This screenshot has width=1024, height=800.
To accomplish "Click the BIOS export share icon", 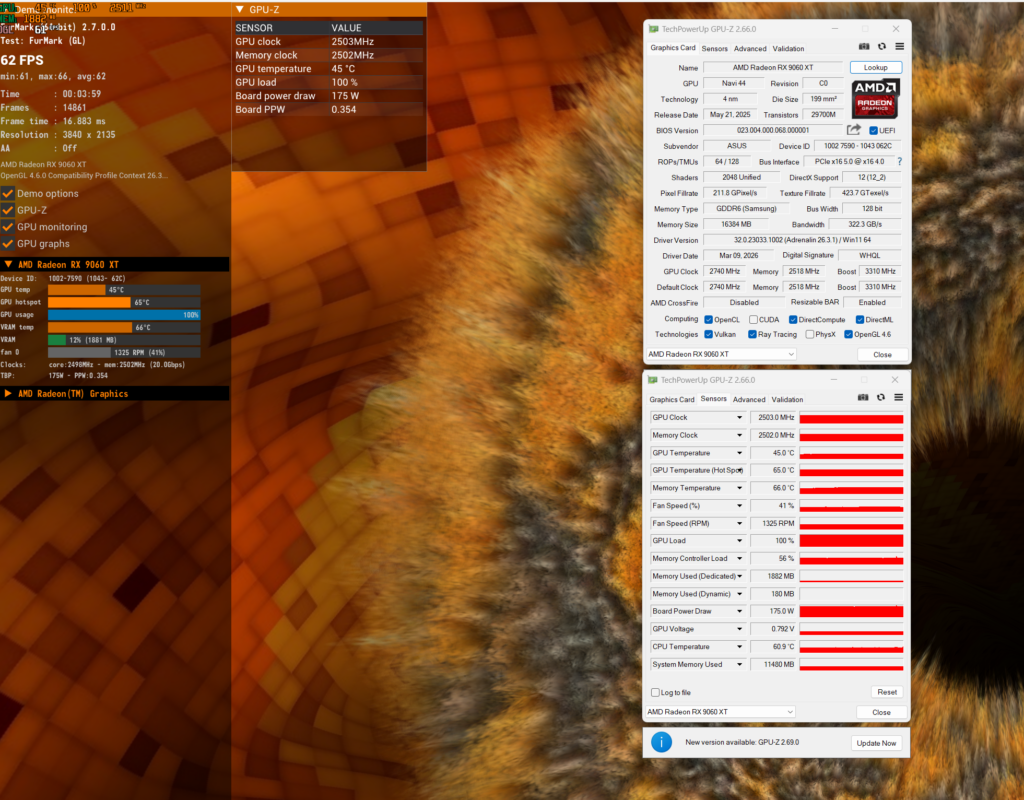I will click(854, 130).
